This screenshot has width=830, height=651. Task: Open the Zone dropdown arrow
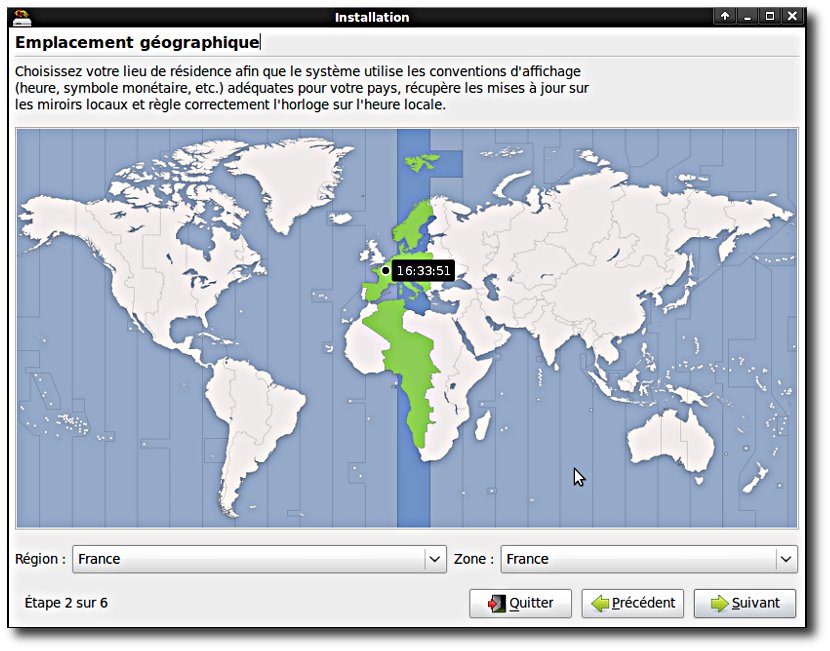coord(786,559)
